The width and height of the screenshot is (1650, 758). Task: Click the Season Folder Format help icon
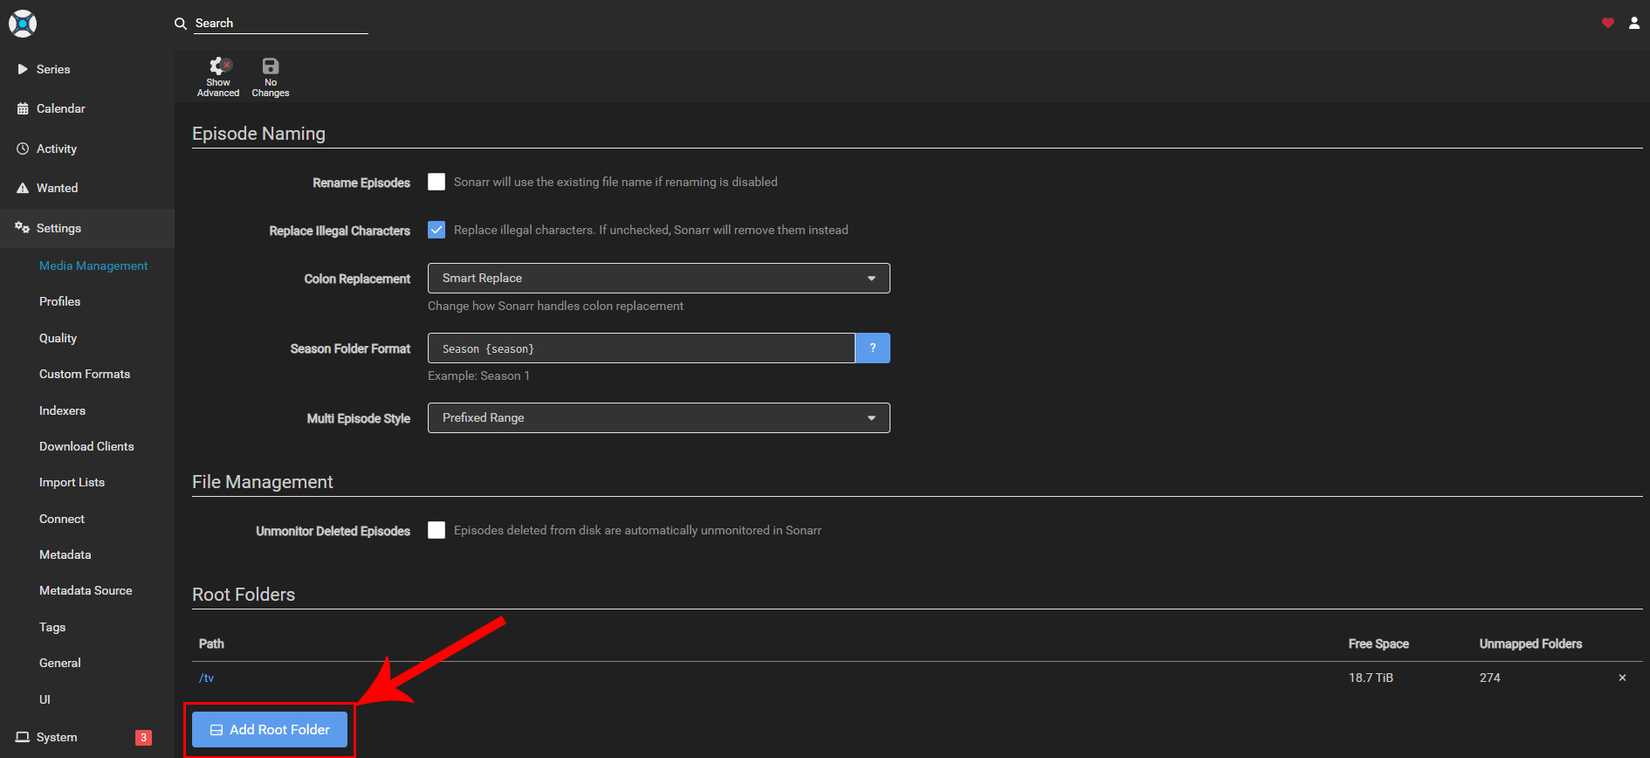pyautogui.click(x=872, y=348)
